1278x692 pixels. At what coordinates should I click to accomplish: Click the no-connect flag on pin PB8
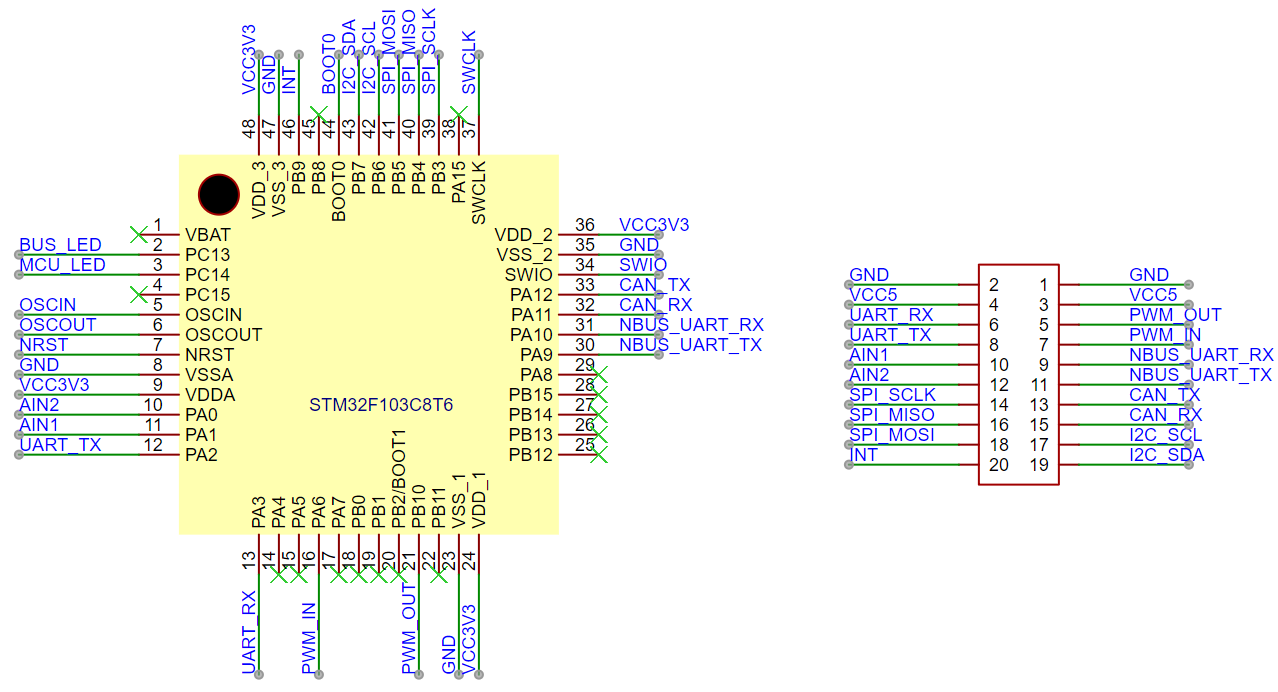320,113
